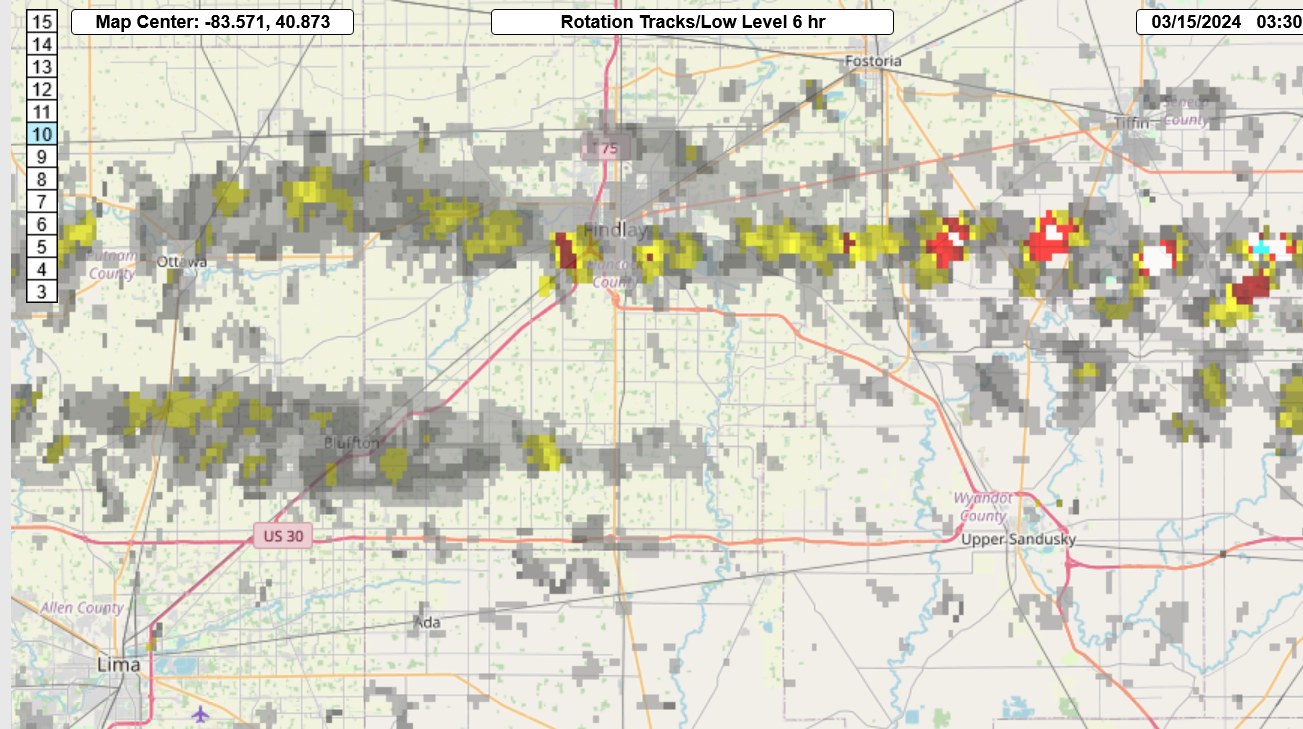Screen dimensions: 1303x729
Task: Click the Bluffton town label
Action: [x=352, y=442]
